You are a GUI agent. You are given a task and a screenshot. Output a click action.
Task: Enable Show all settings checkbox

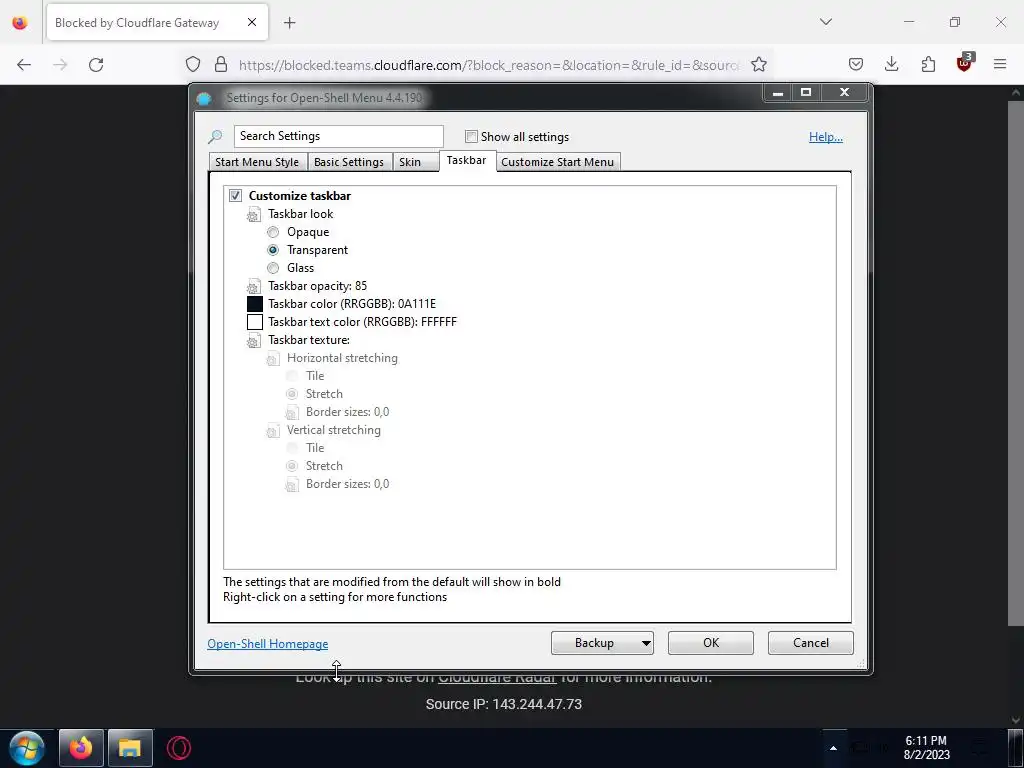click(471, 136)
